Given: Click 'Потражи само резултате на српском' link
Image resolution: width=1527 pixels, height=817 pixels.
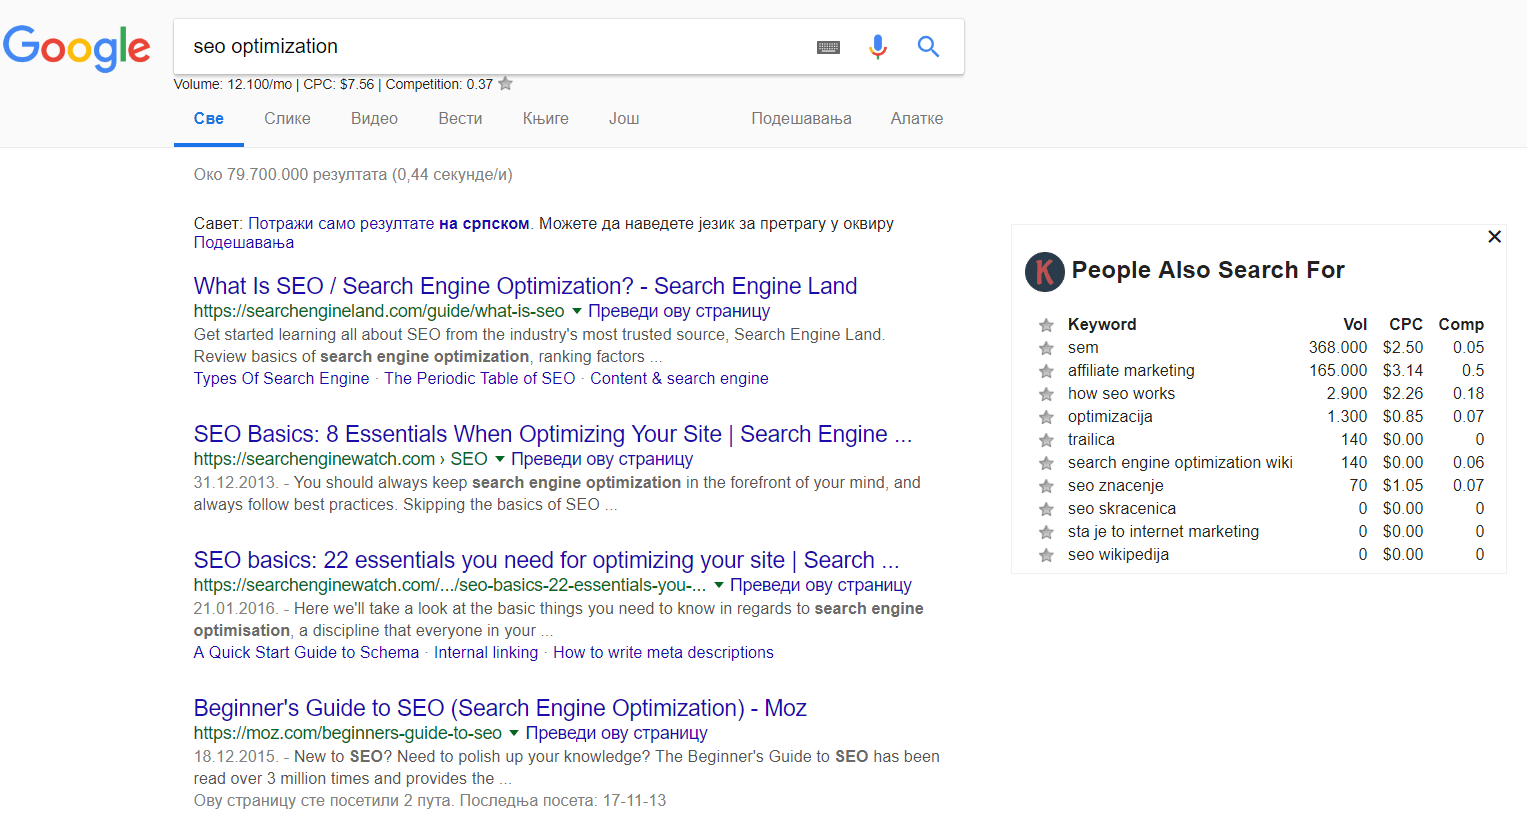Looking at the screenshot, I should point(389,223).
